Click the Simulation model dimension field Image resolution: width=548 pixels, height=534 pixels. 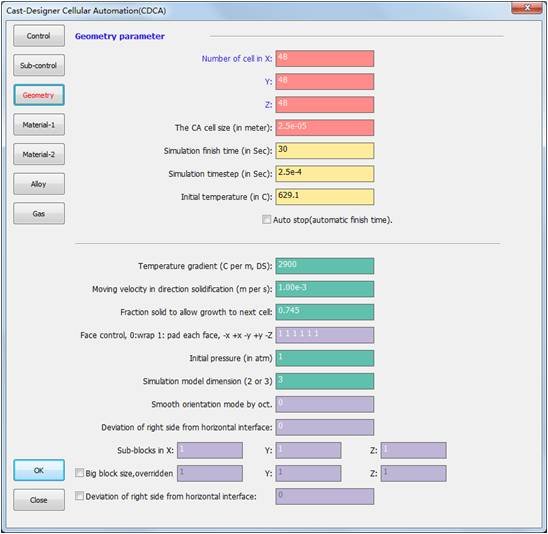tap(324, 381)
